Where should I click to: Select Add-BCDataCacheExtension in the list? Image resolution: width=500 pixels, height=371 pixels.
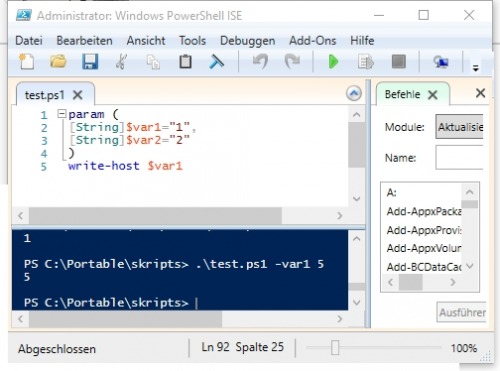(x=423, y=267)
